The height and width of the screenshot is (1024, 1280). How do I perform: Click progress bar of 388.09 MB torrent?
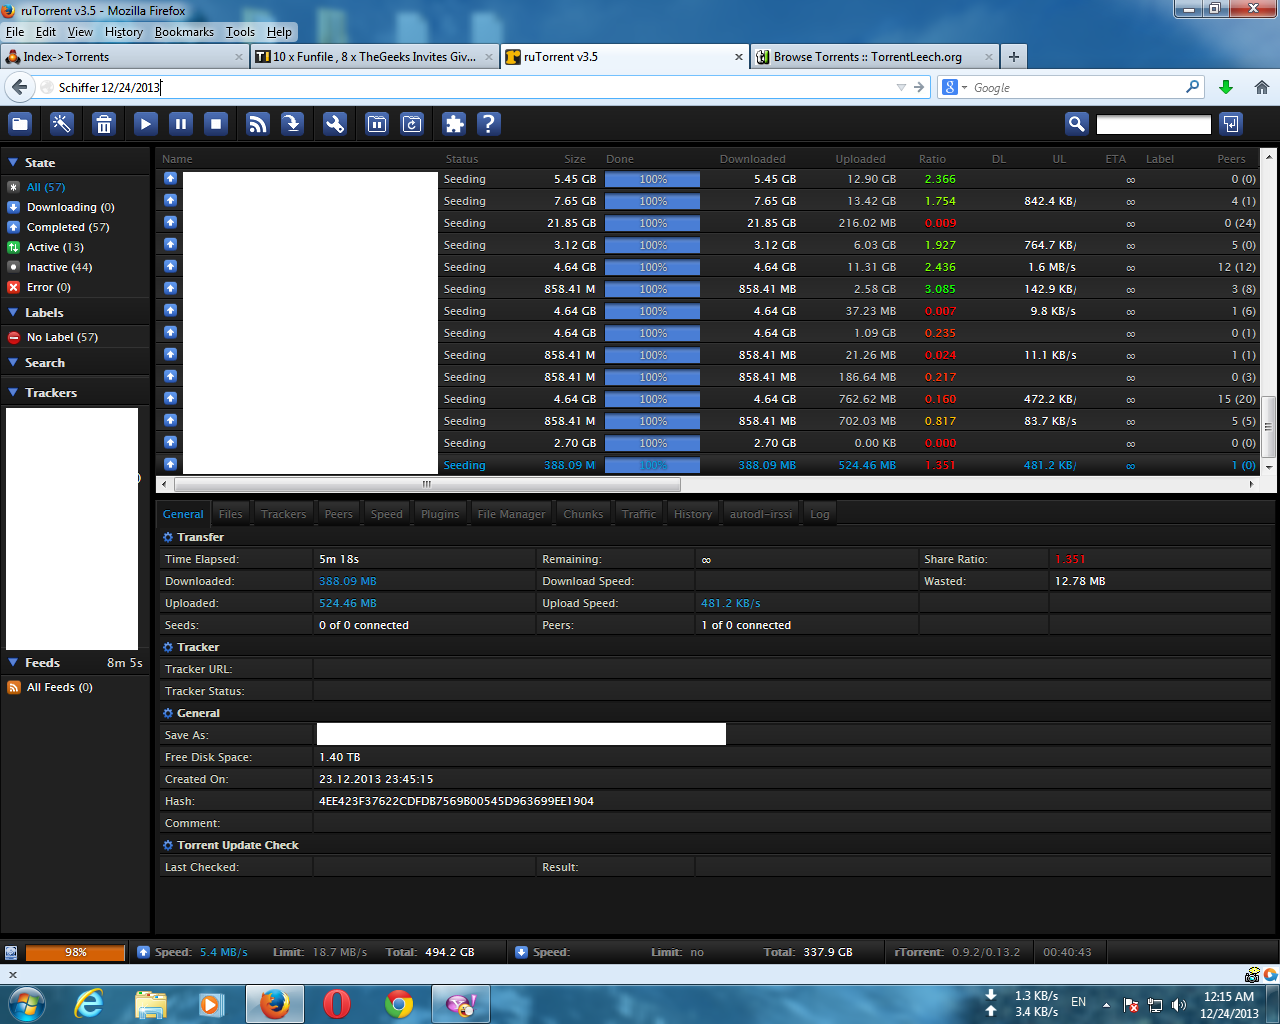(x=653, y=465)
